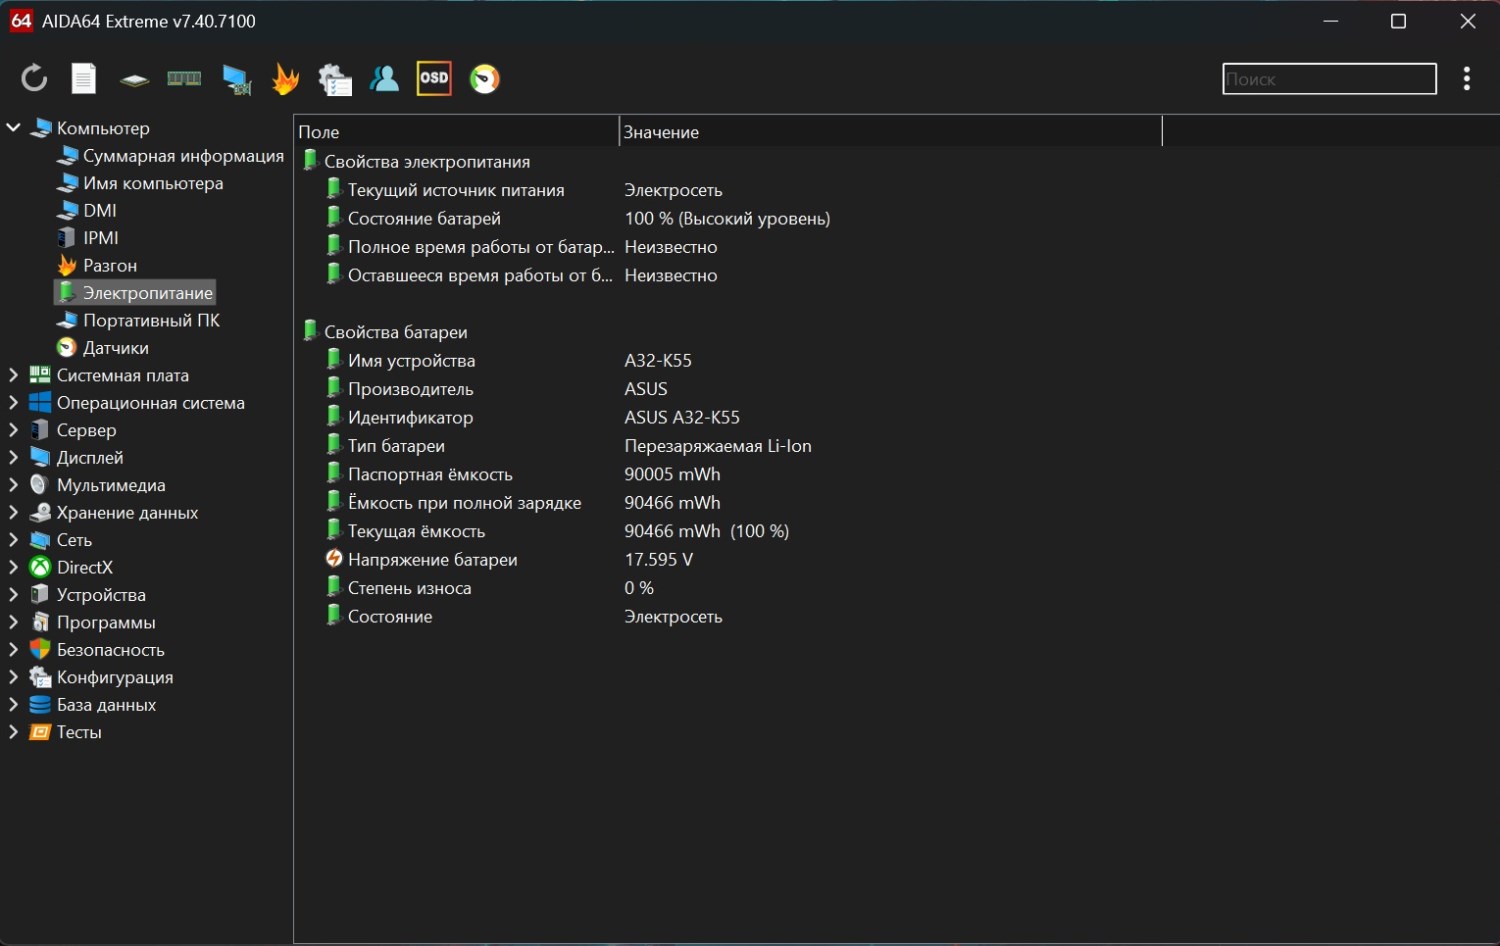Click the Refresh icon in toolbar
The width and height of the screenshot is (1500, 946).
[x=34, y=78]
